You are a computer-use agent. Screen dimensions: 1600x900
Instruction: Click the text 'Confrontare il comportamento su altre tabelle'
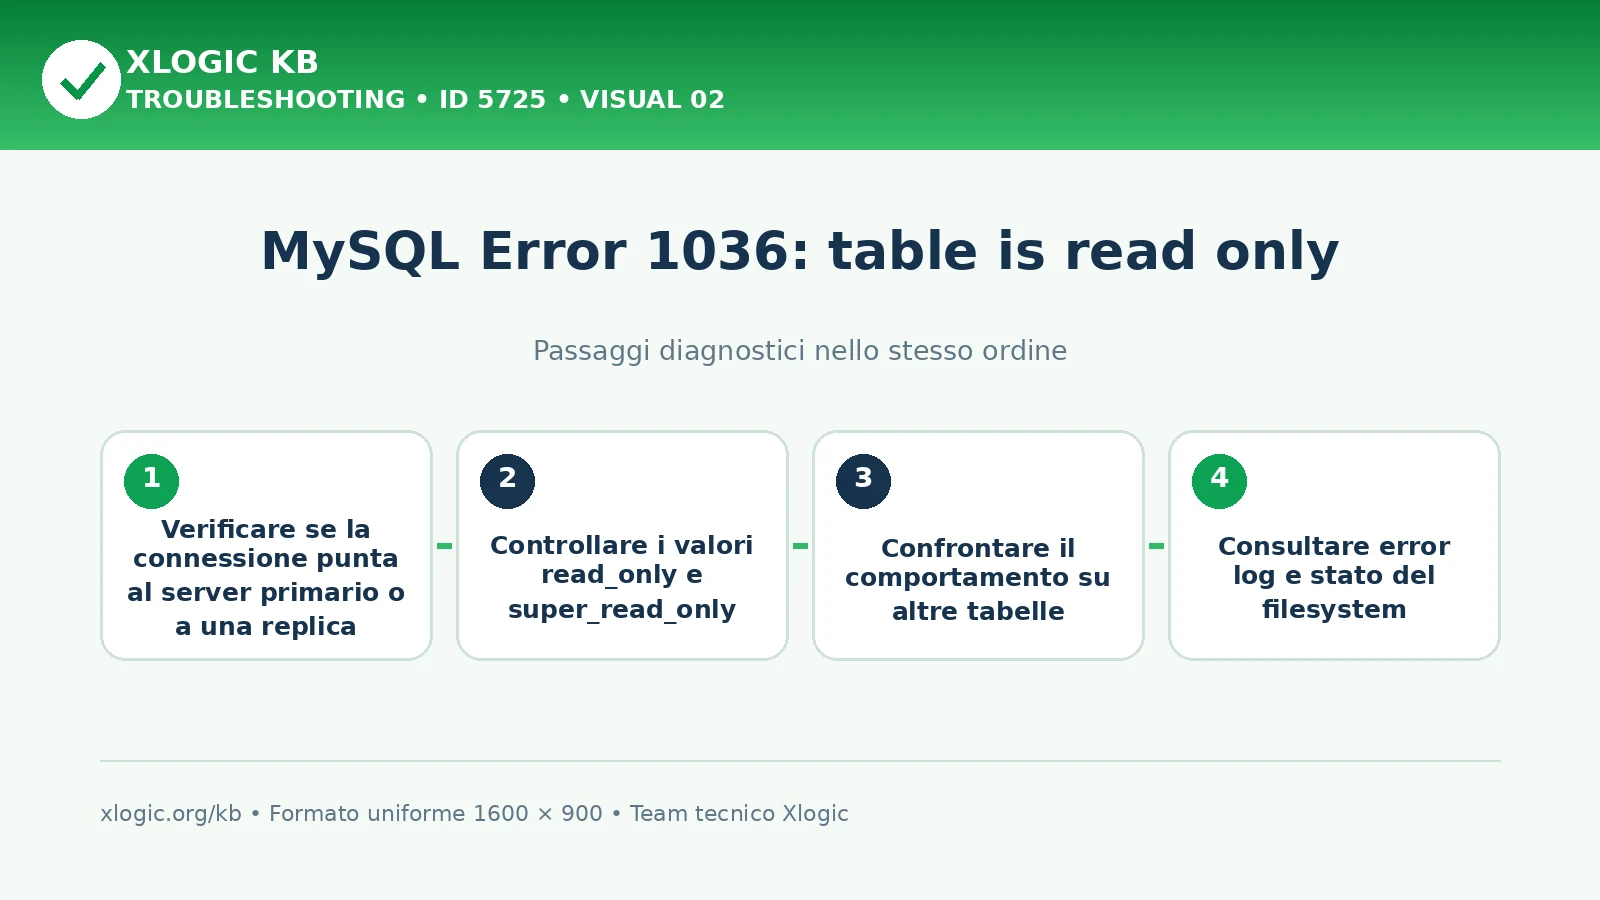978,579
